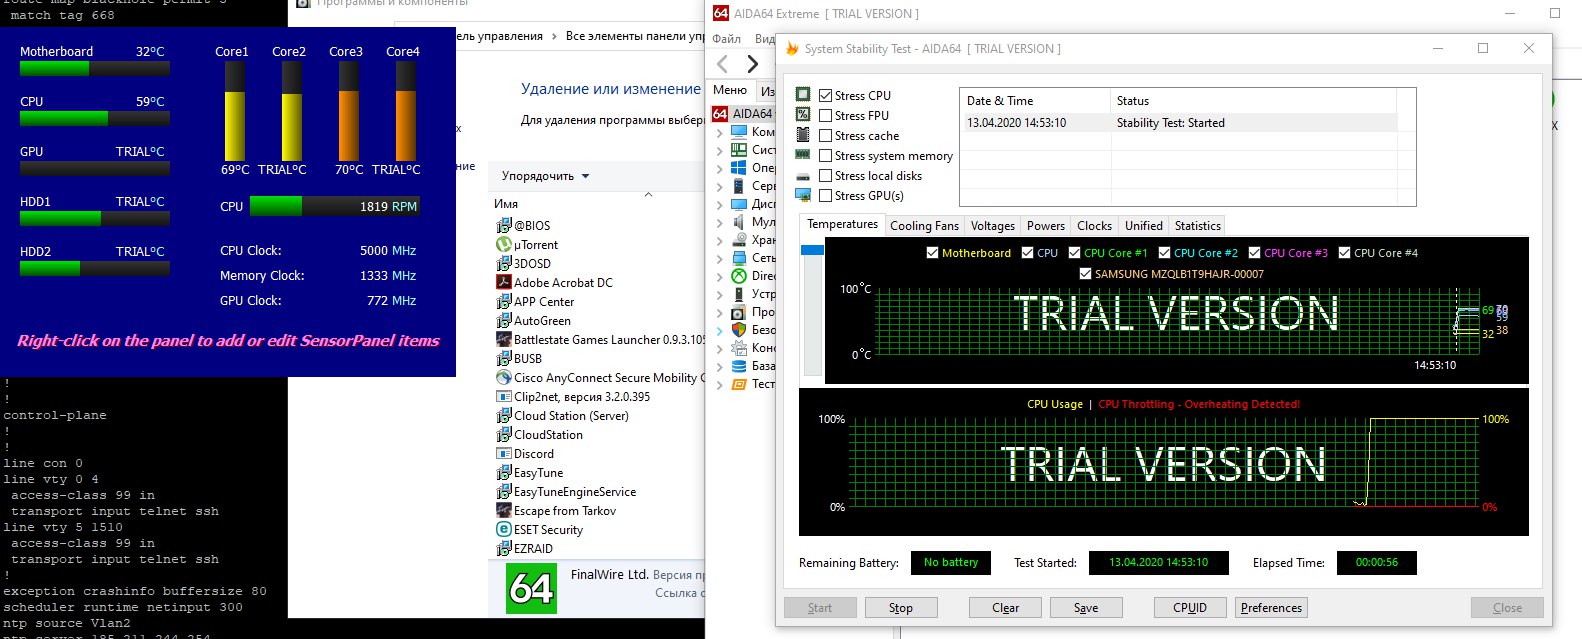Image resolution: width=1582 pixels, height=639 pixels.
Task: Stop the stability test
Action: click(x=901, y=607)
